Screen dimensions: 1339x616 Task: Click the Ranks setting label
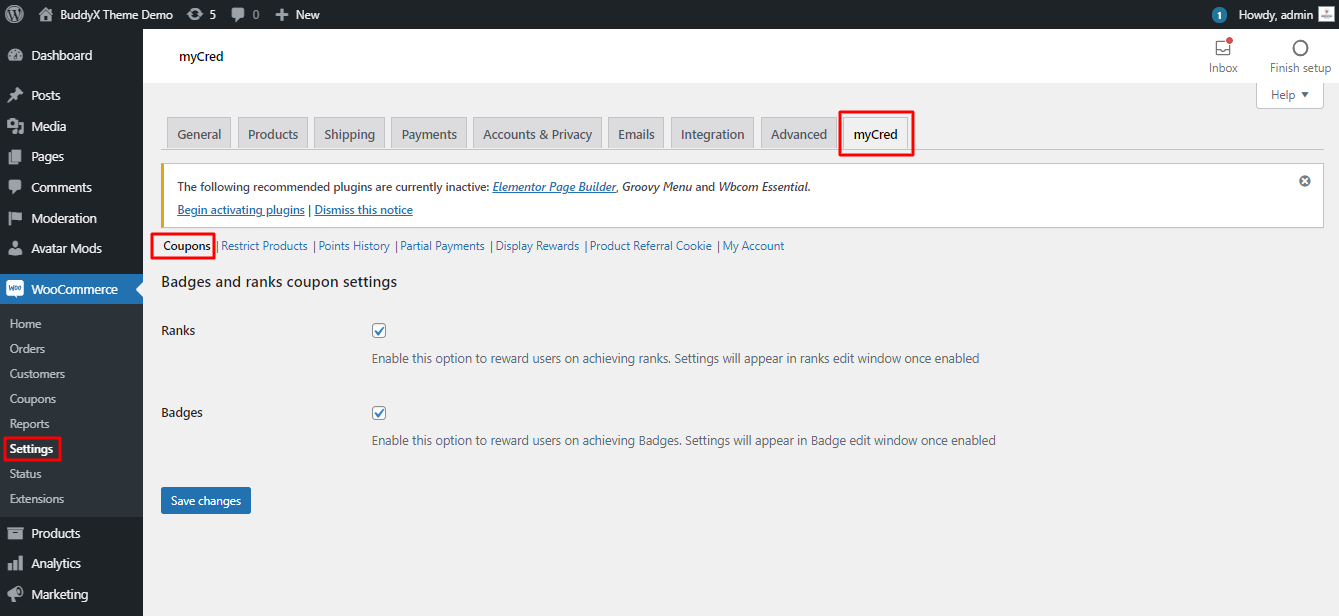pos(178,330)
